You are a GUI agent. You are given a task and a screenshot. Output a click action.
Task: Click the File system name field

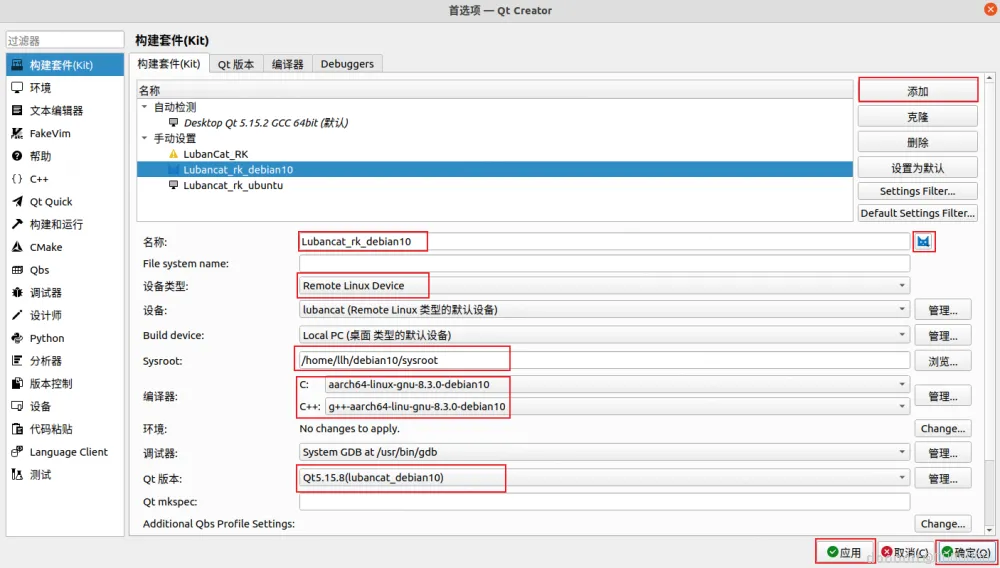point(605,263)
